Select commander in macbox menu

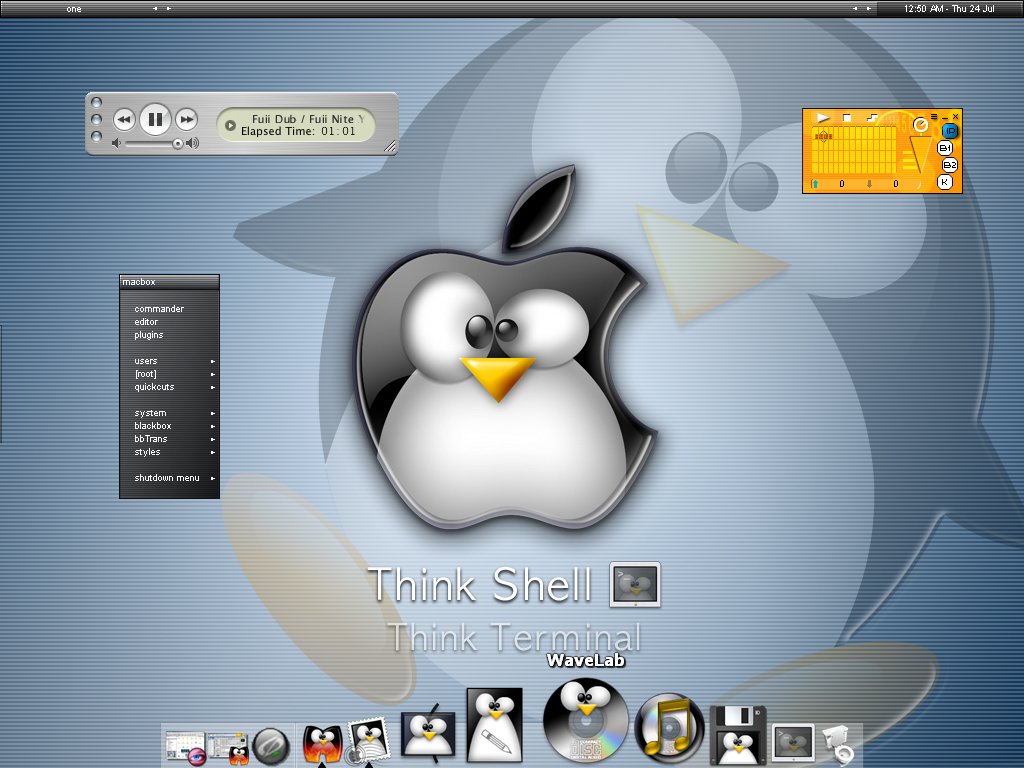(x=159, y=309)
